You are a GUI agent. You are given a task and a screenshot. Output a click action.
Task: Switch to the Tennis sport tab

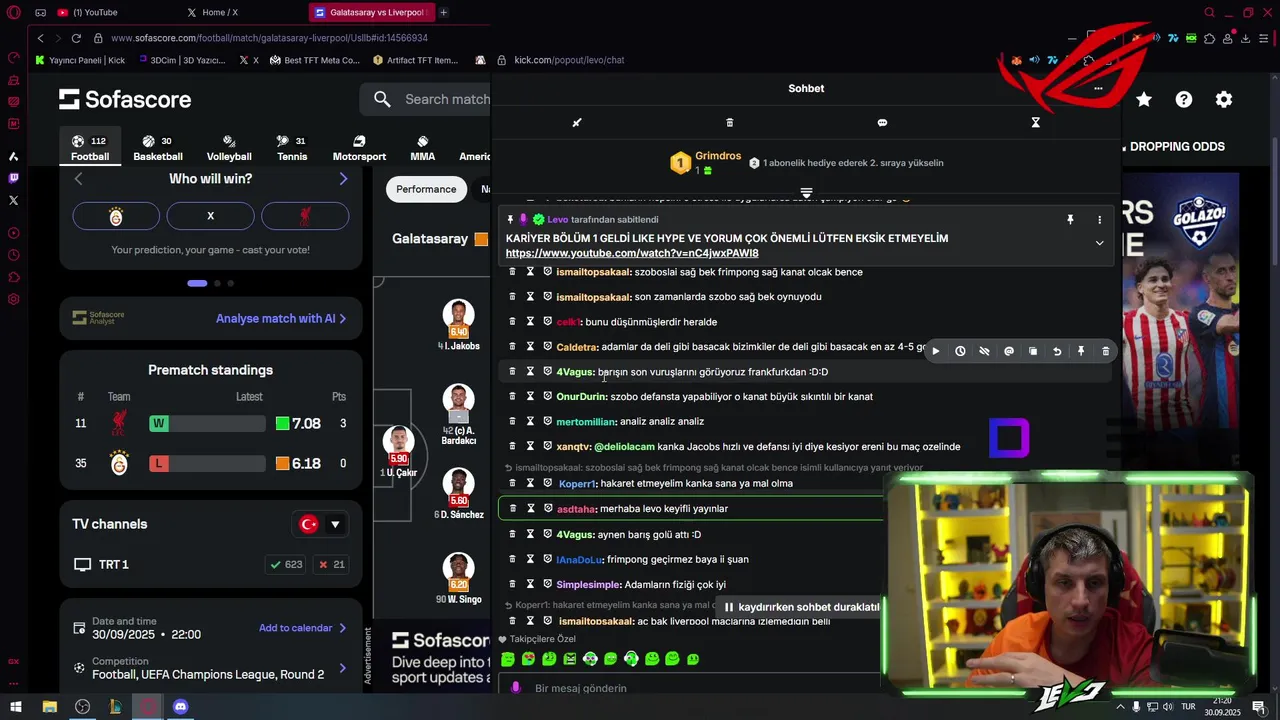click(x=292, y=148)
